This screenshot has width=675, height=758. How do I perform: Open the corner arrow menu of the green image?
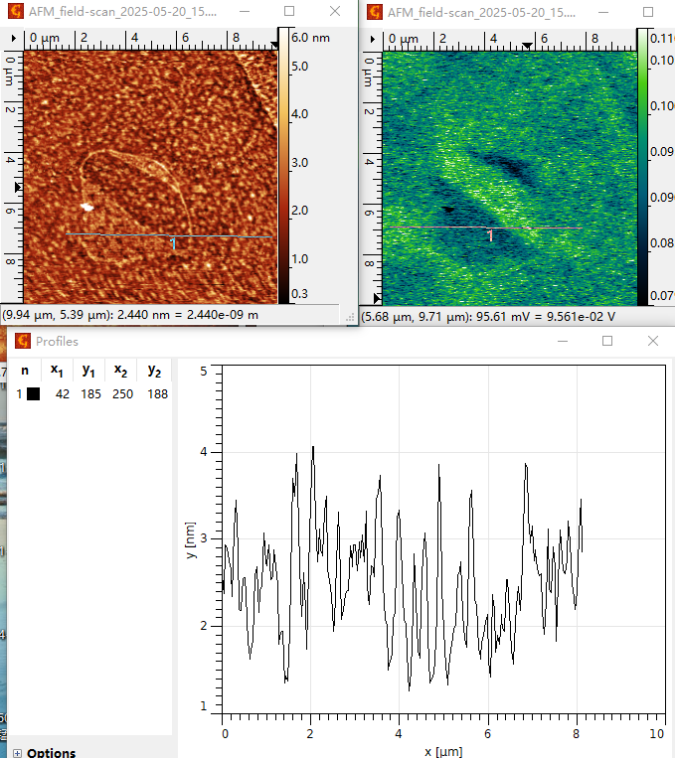tap(374, 38)
